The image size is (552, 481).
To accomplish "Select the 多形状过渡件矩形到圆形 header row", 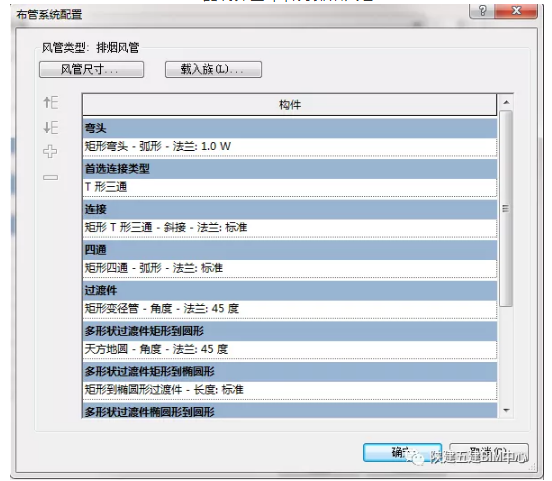I will point(290,331).
